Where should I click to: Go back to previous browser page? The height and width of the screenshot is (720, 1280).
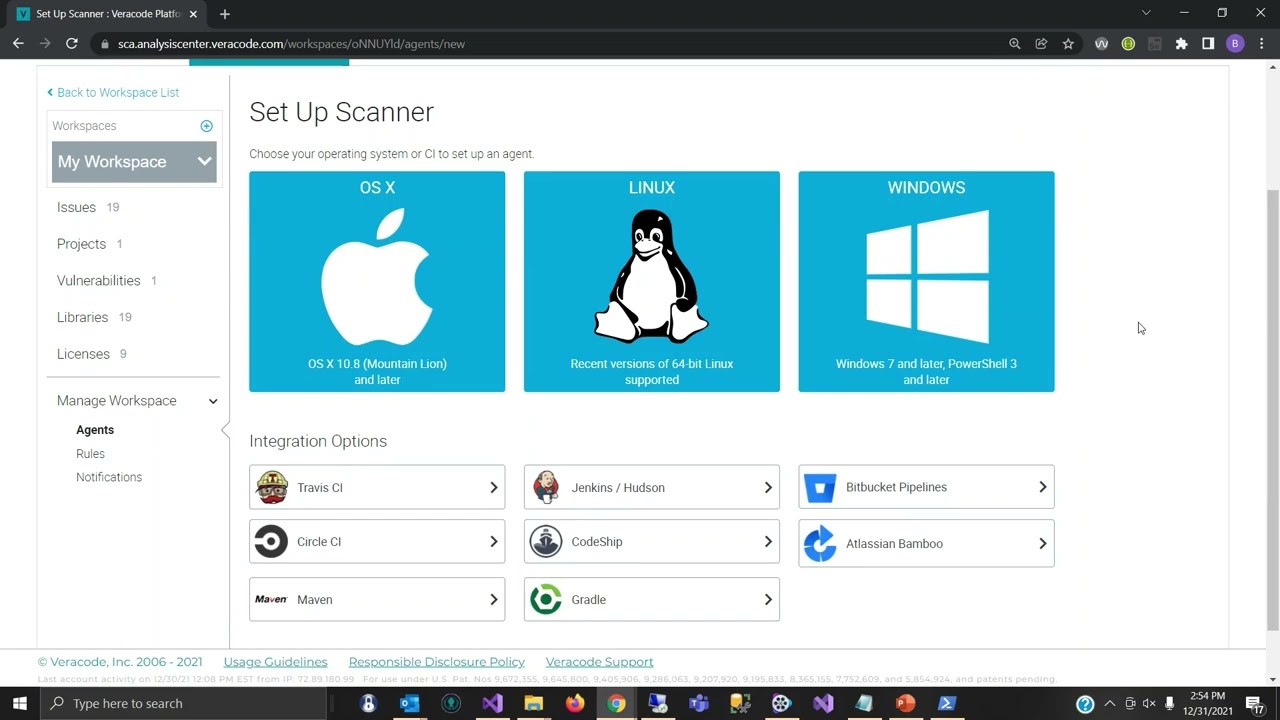point(18,44)
